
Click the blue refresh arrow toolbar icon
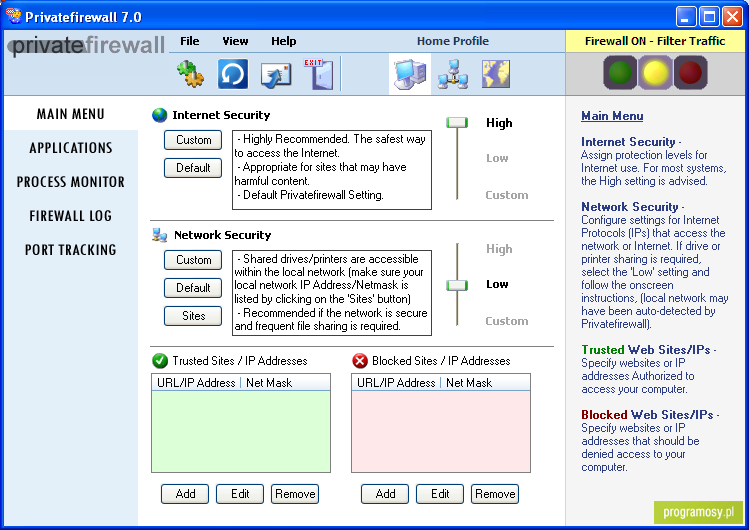233,74
